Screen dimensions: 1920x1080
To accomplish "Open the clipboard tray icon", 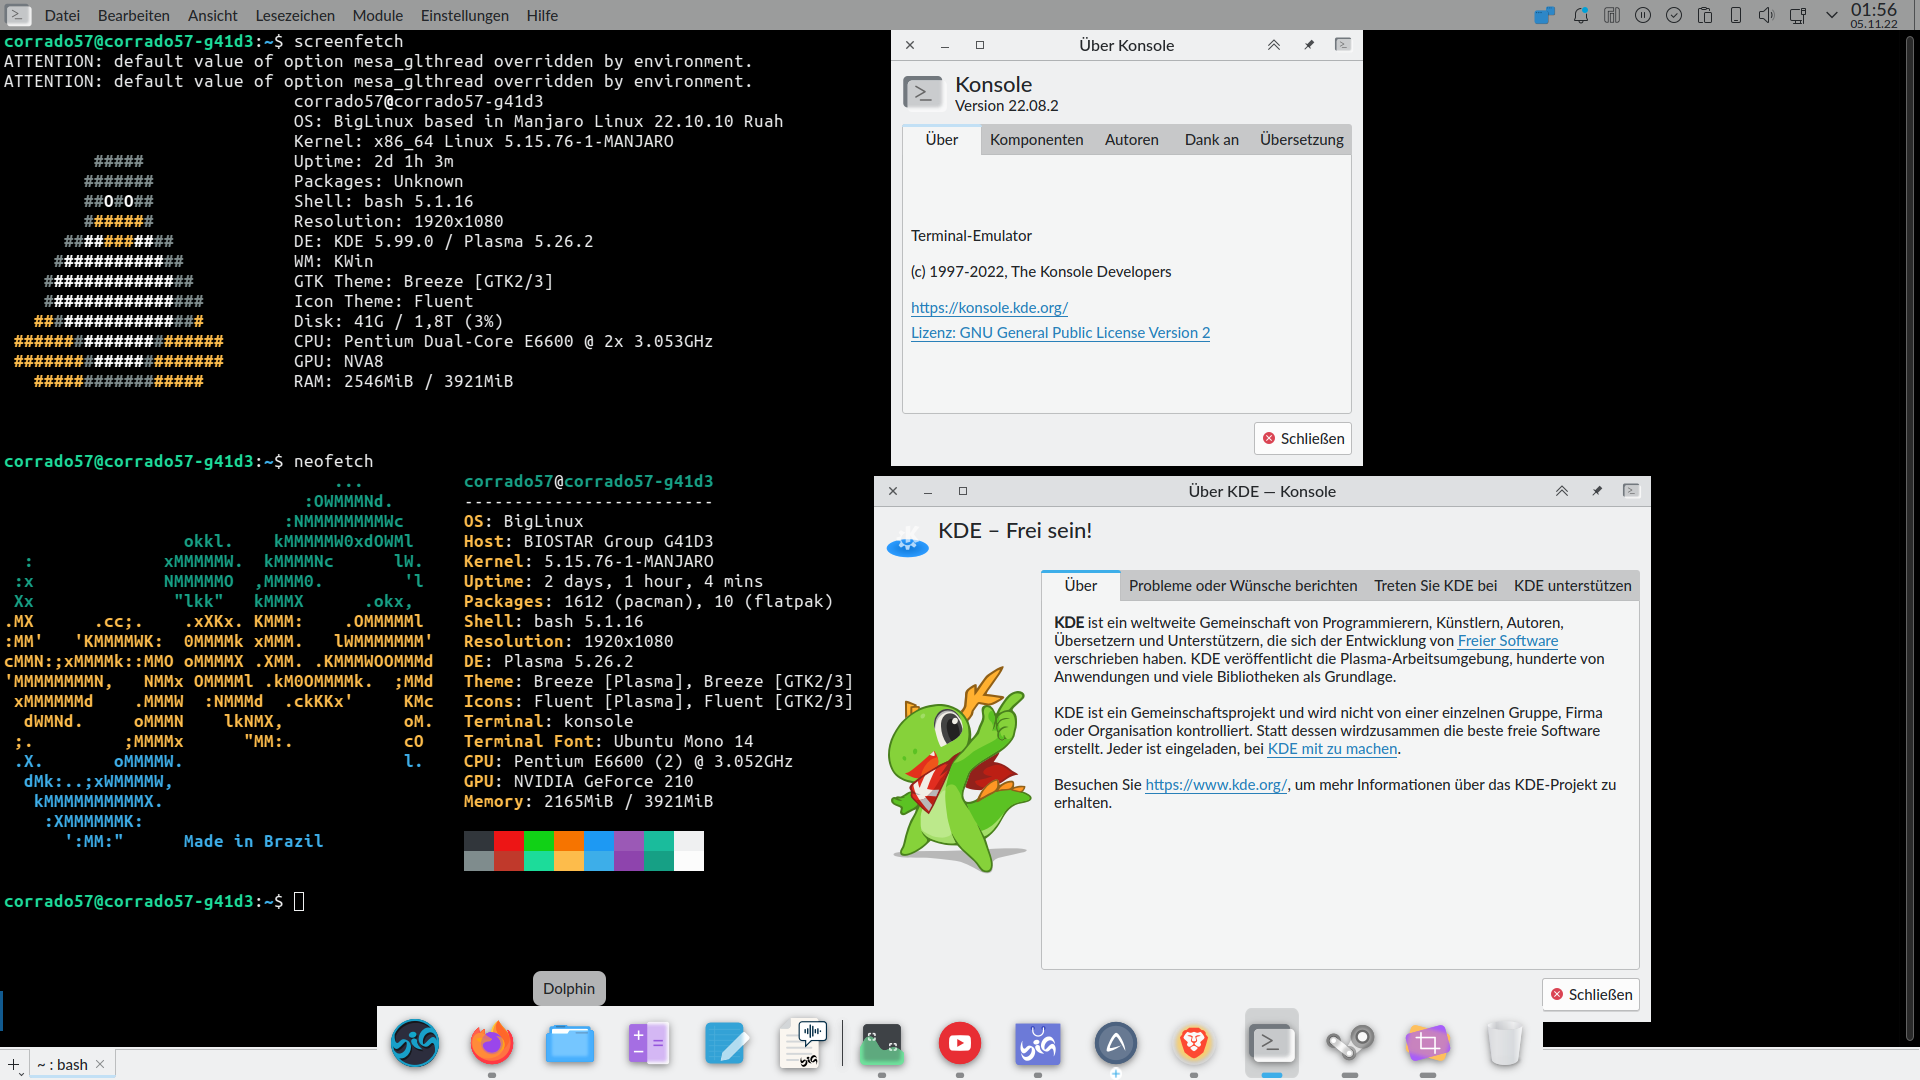I will click(1705, 15).
